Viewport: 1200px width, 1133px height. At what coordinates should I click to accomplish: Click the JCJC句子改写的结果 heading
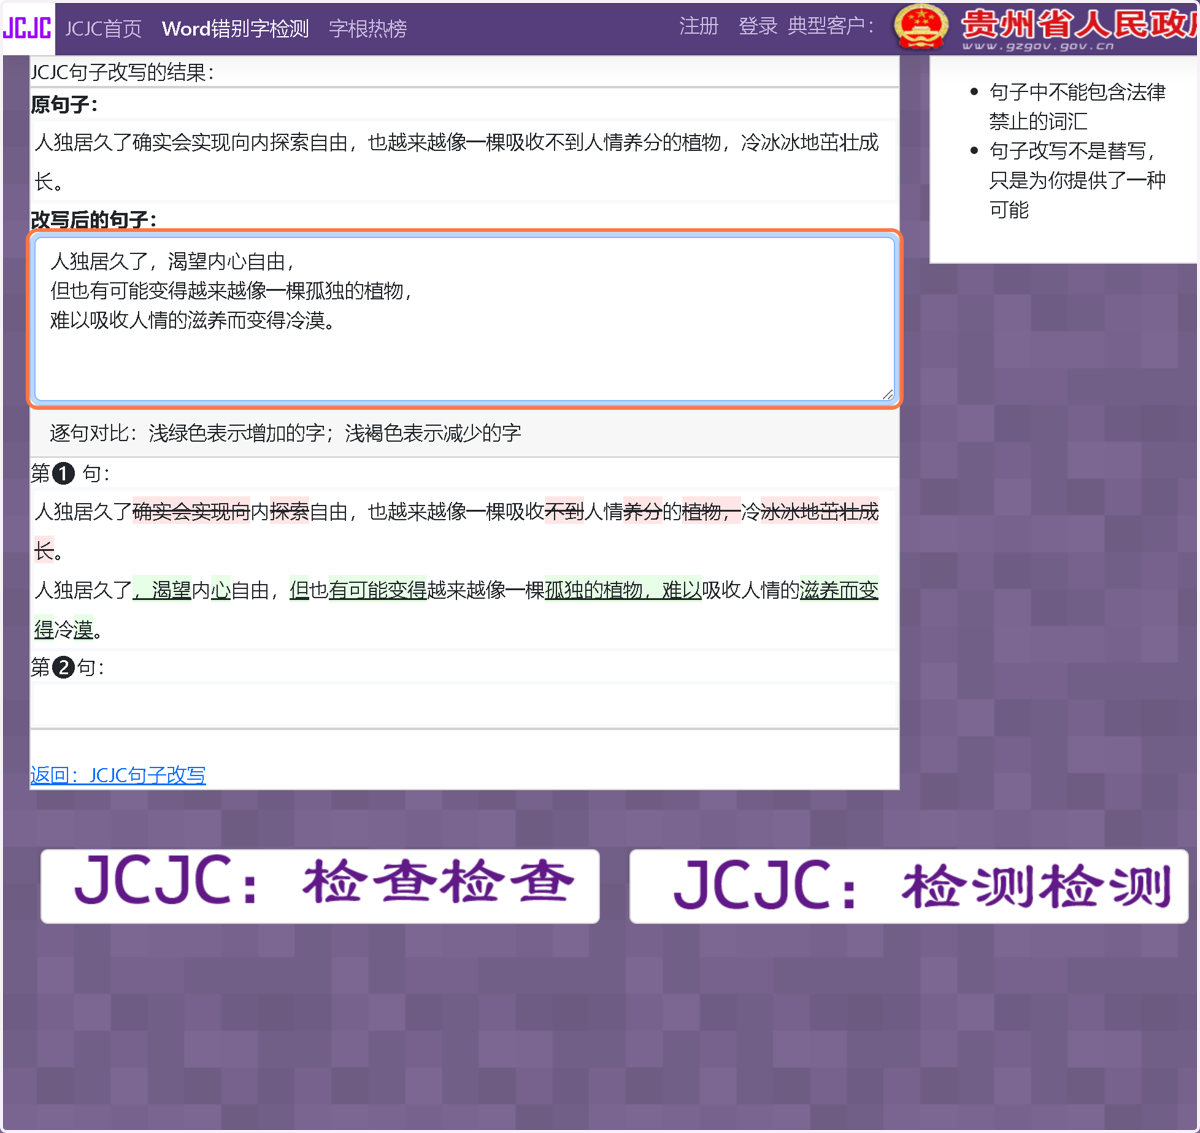(122, 72)
